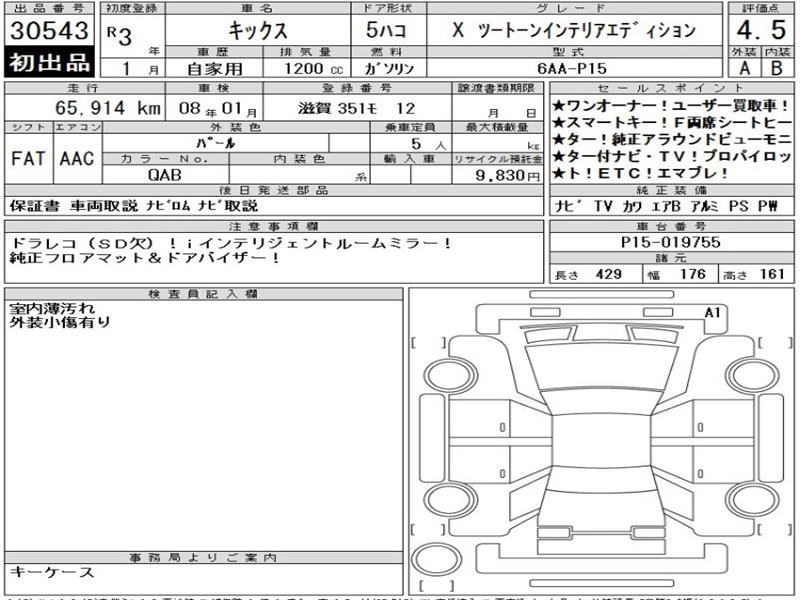Screen dimensions: 800x600
Task: Select the grade text X ツートーンインテリアエディション
Action: pos(574,31)
